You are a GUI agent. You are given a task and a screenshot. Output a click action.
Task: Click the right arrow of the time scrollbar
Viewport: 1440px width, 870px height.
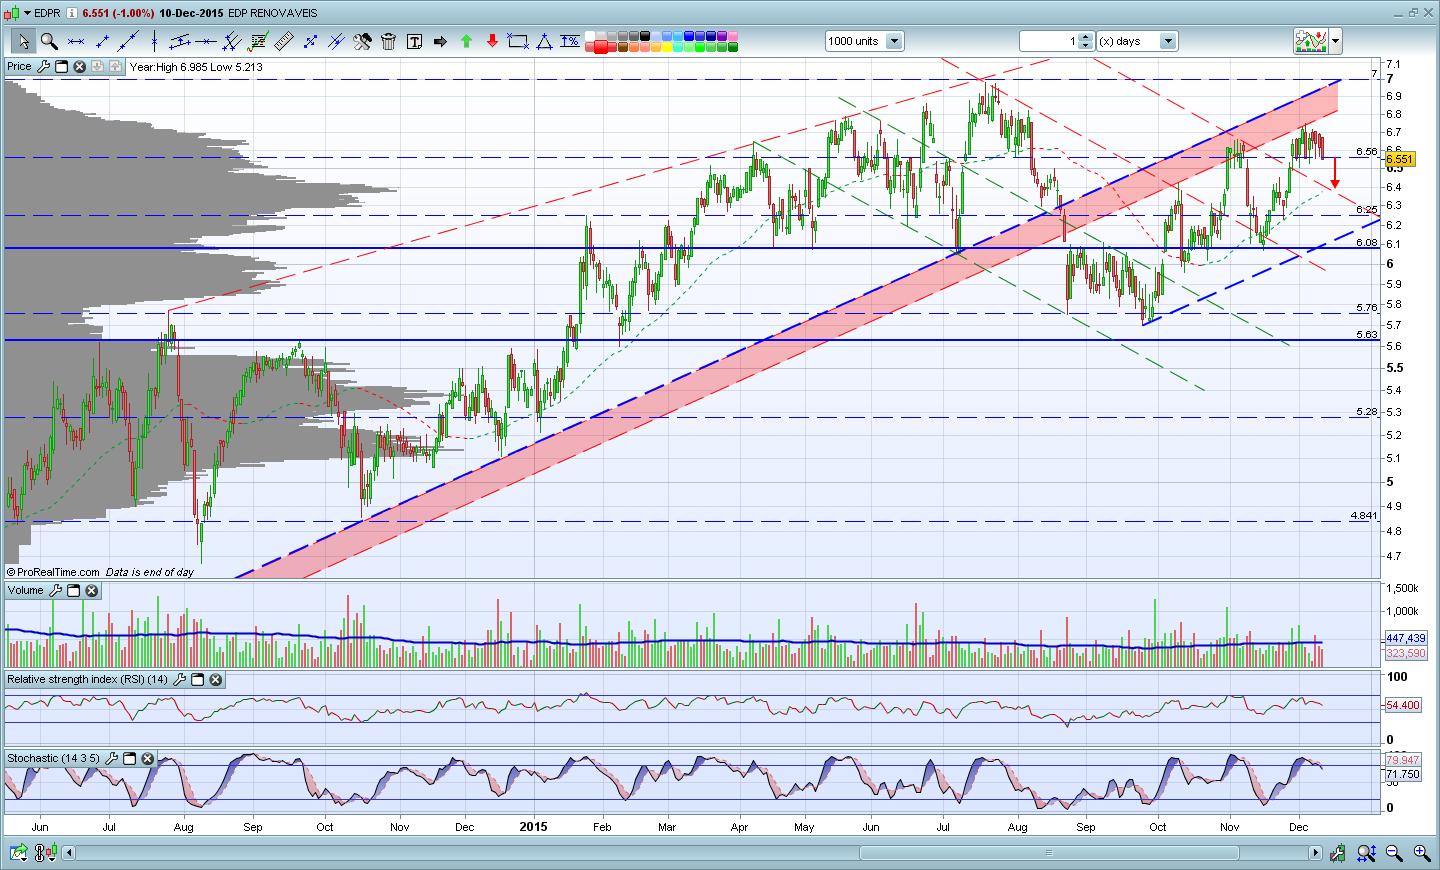pyautogui.click(x=1315, y=853)
